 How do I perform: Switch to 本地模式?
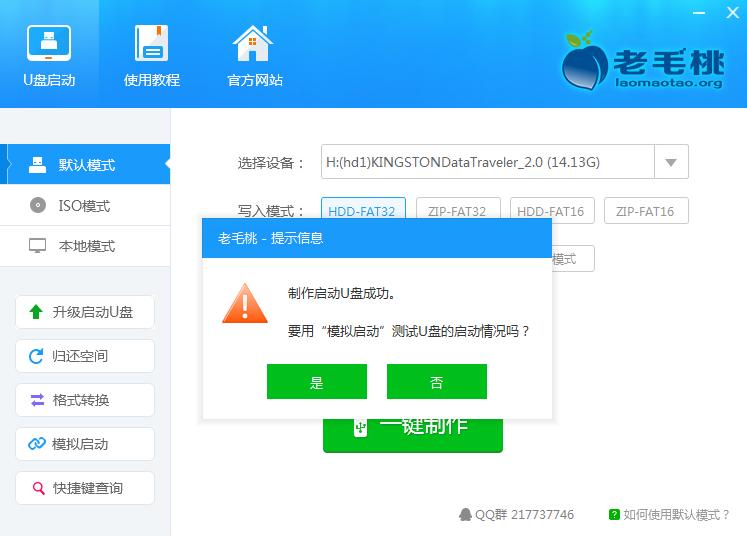click(85, 246)
